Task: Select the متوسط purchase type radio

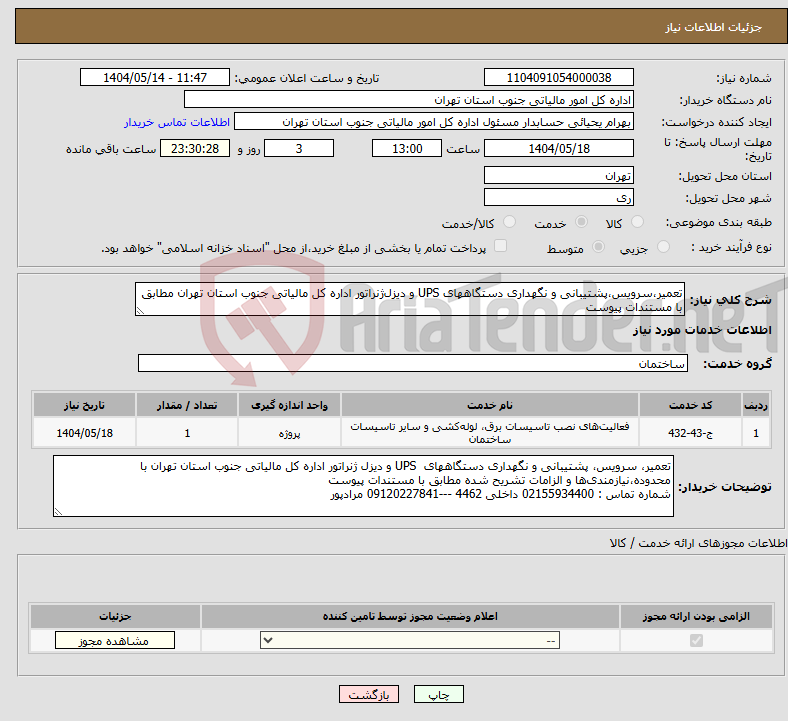Action: [599, 247]
